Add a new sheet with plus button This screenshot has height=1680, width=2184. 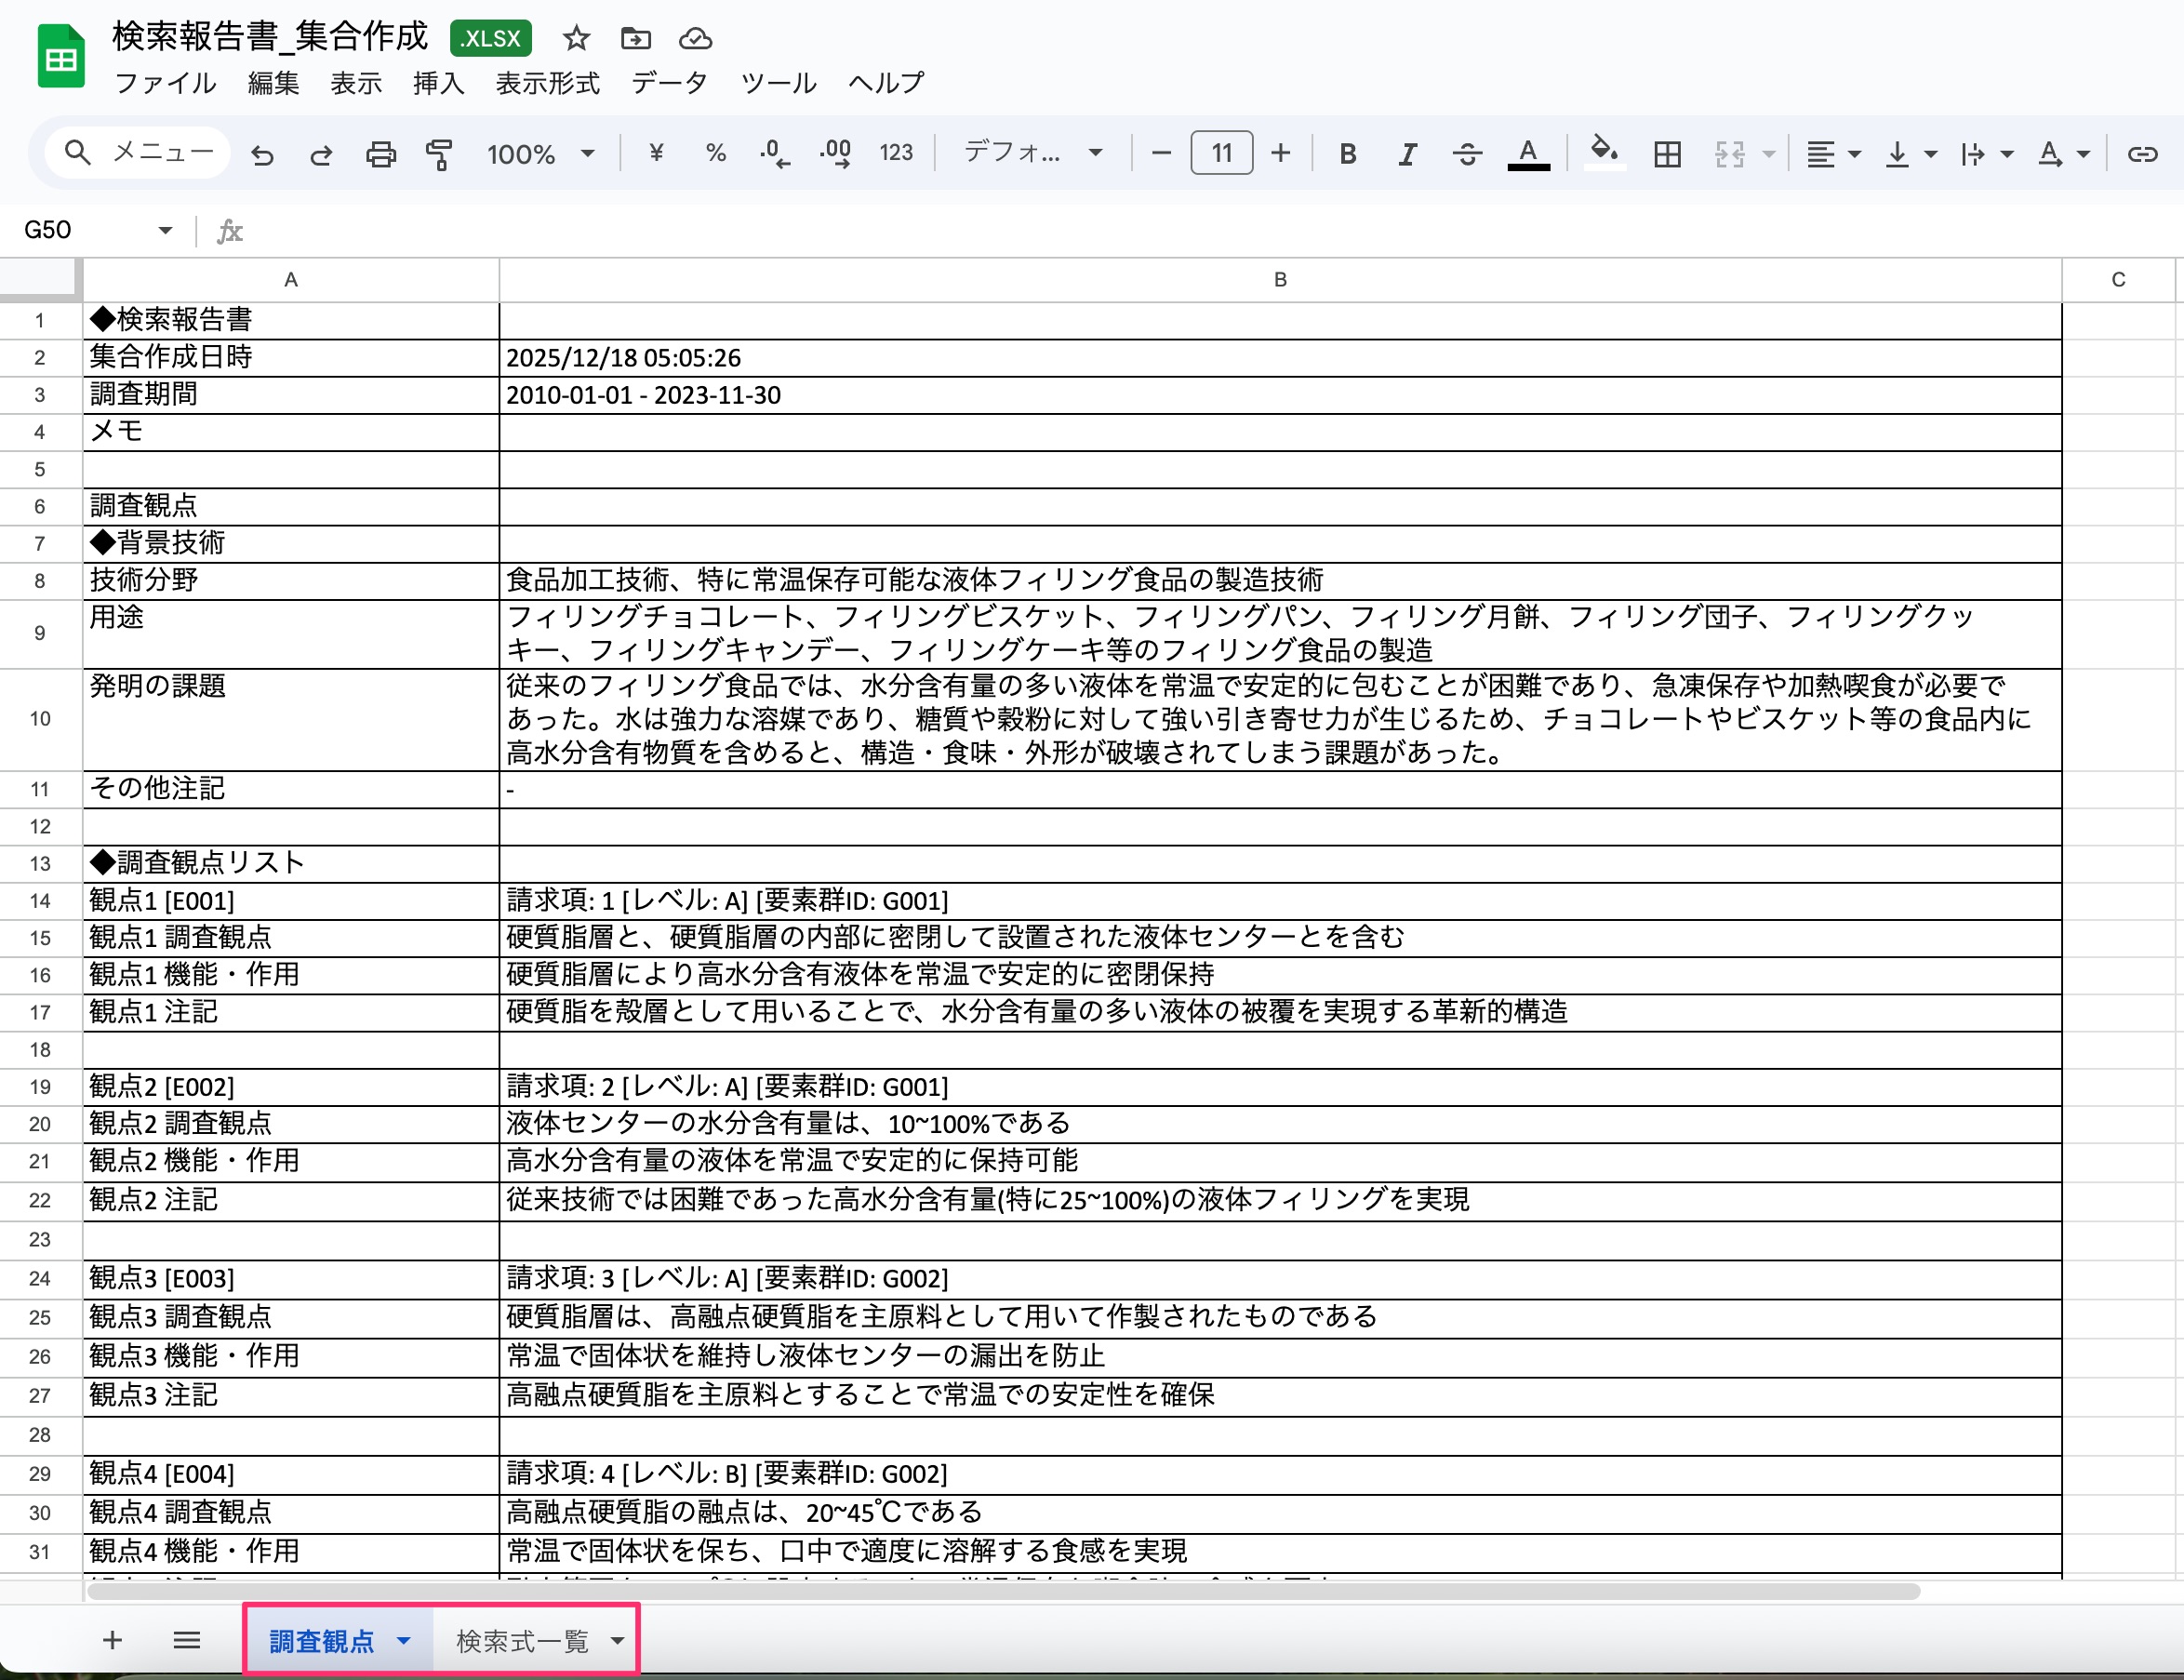coord(112,1641)
